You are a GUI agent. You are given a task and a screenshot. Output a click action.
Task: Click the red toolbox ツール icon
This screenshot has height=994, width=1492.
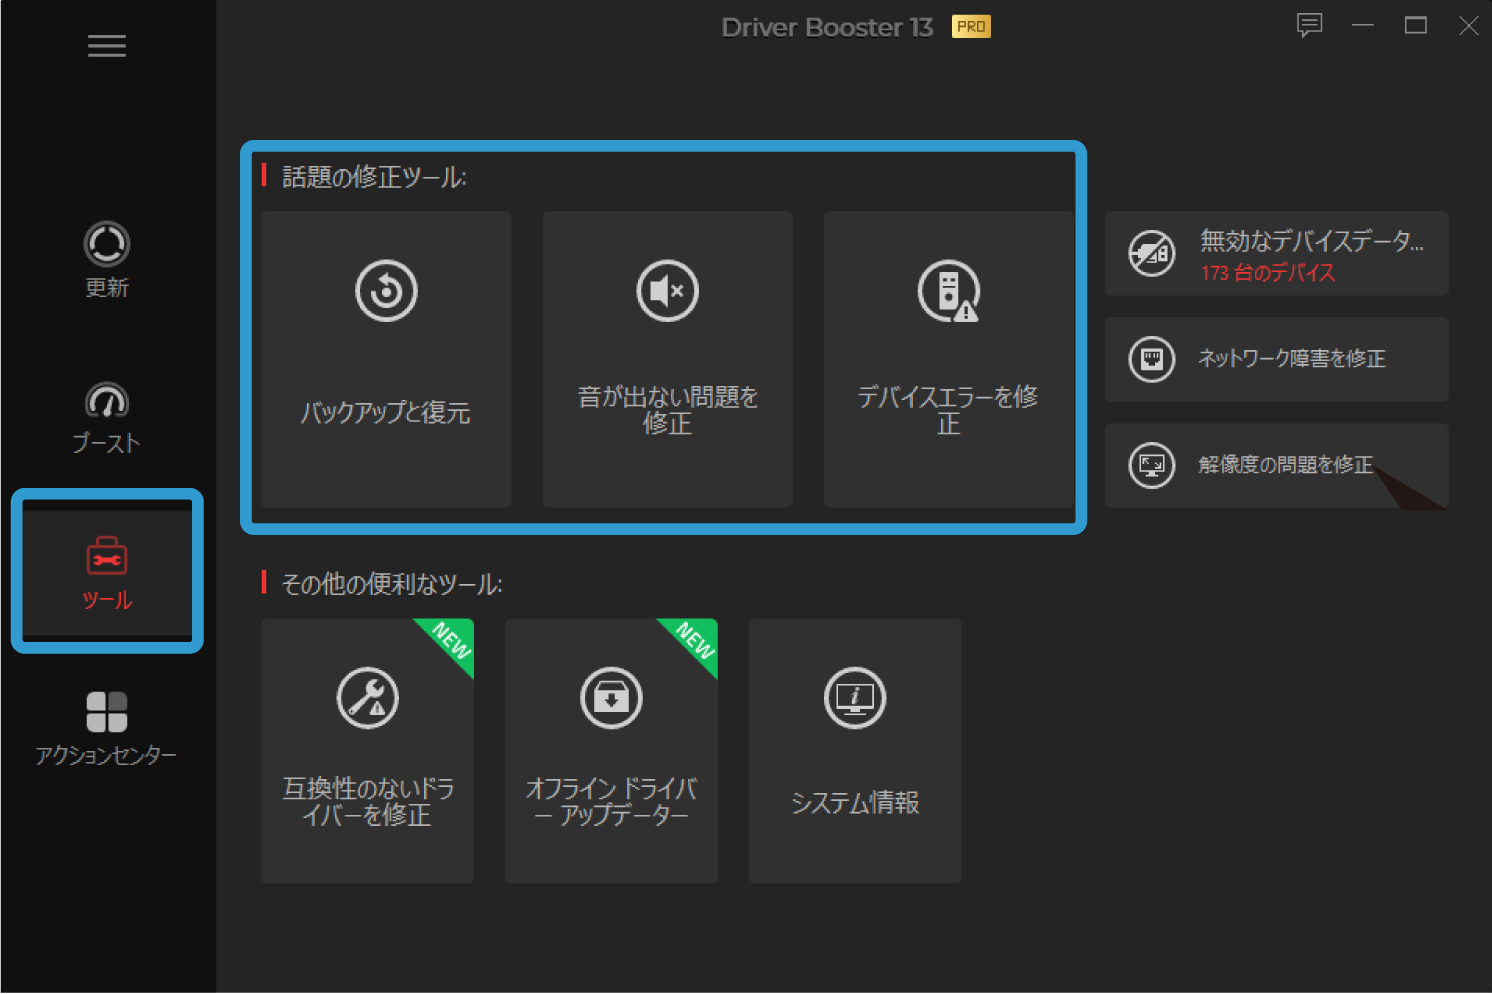pos(107,557)
